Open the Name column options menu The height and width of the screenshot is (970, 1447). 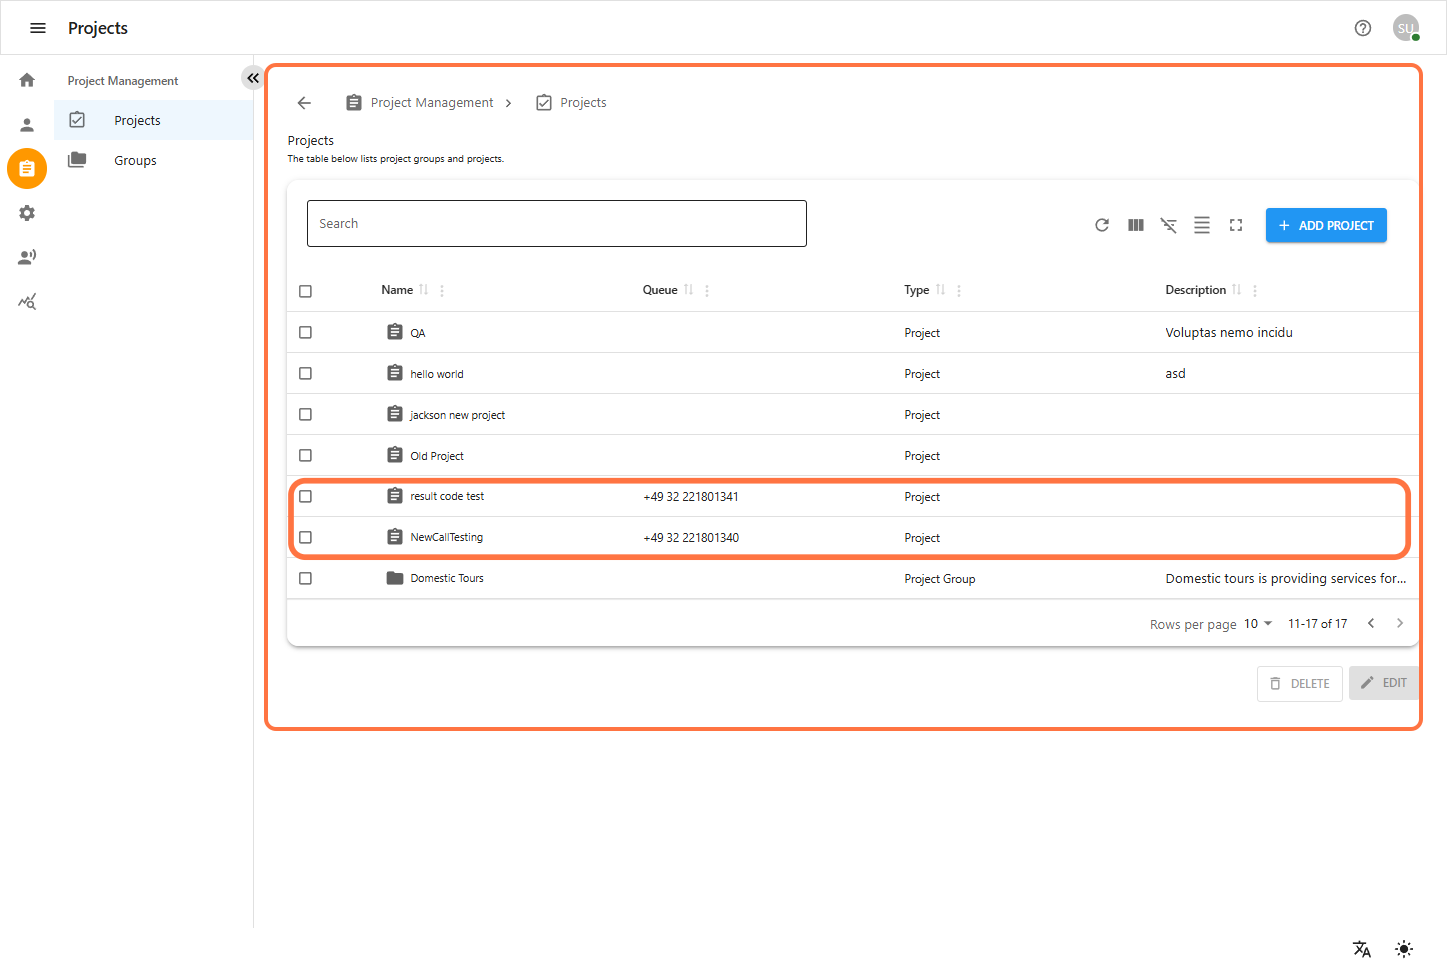(x=442, y=291)
